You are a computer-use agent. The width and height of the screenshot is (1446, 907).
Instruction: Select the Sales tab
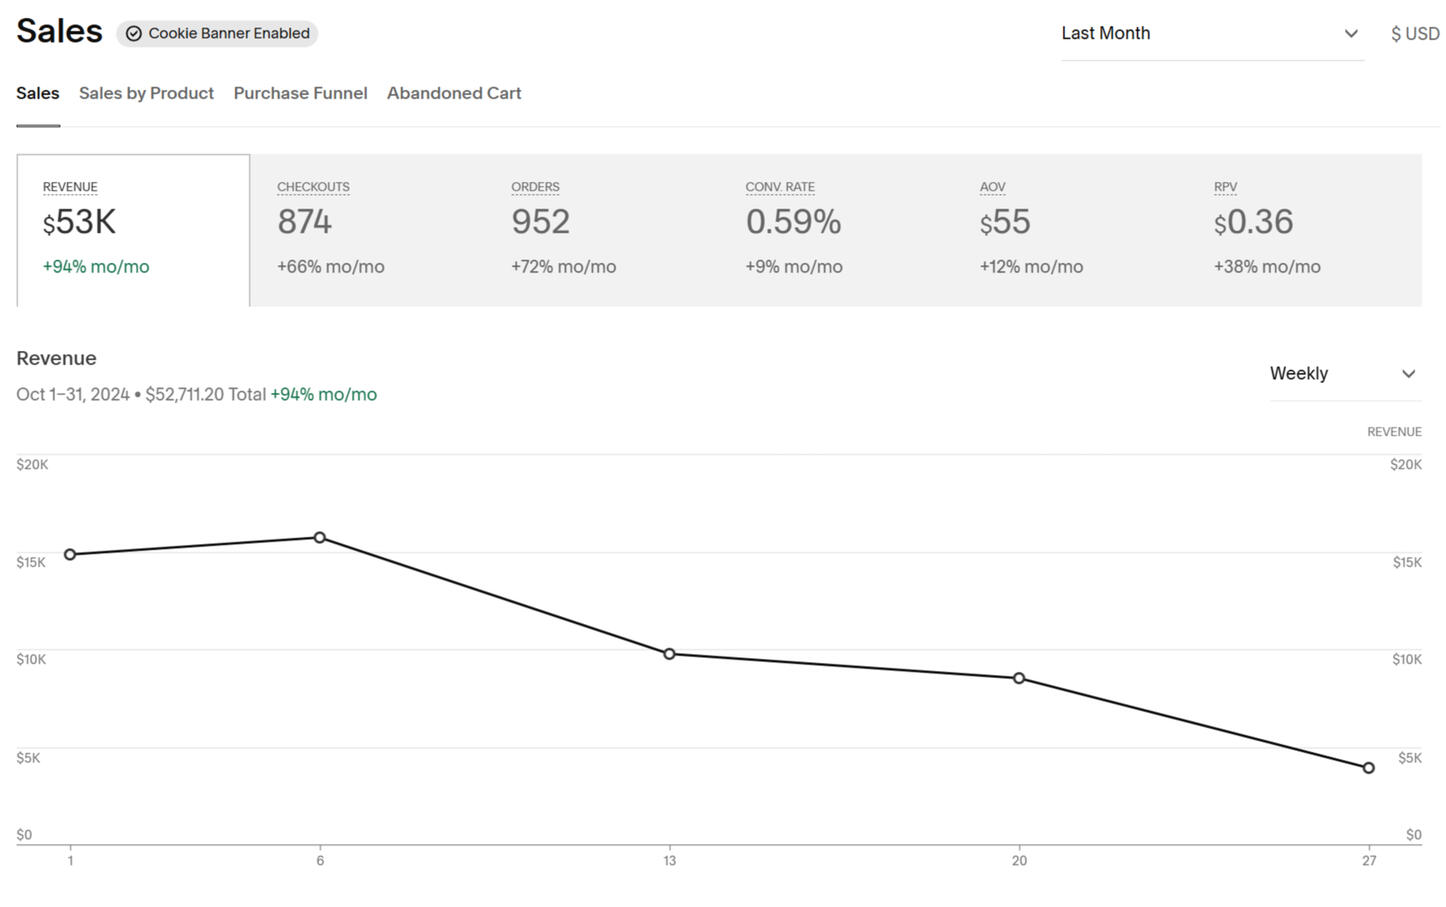(38, 93)
